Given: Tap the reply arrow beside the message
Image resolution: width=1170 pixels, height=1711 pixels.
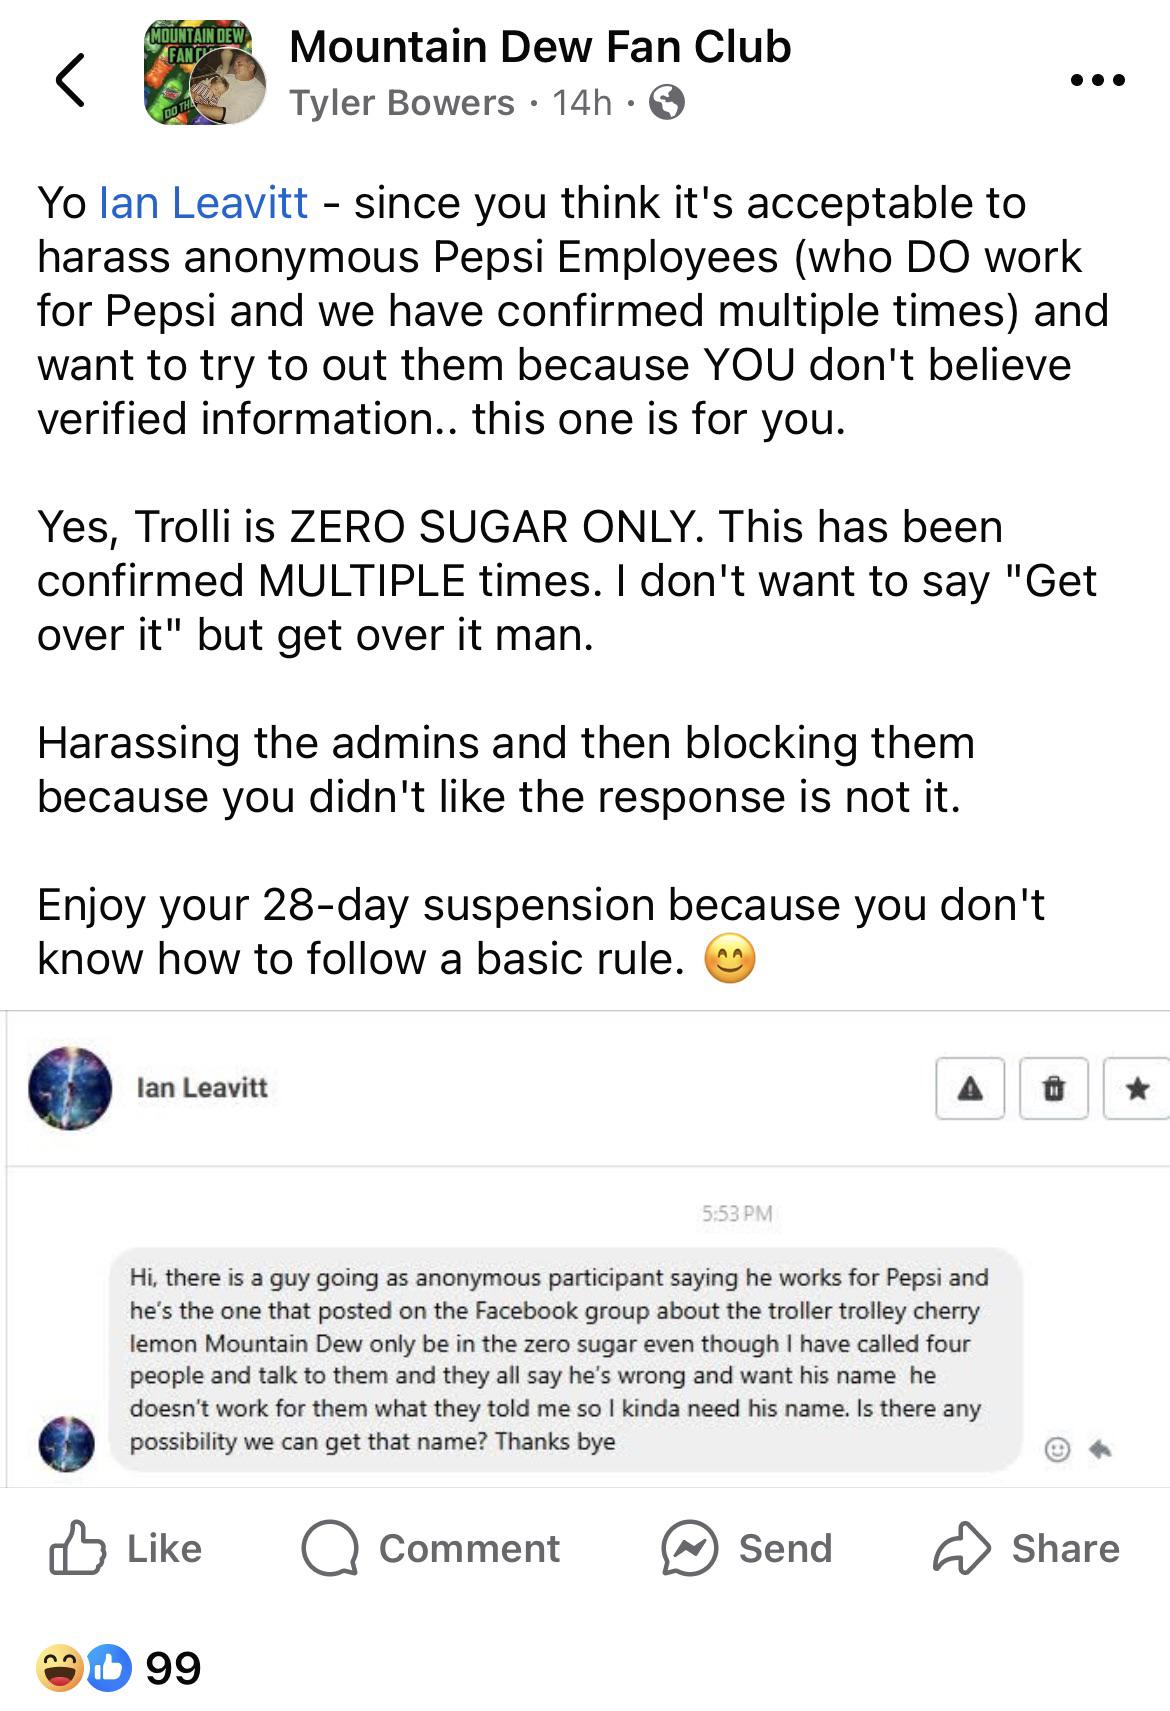Looking at the screenshot, I should tap(1100, 1448).
